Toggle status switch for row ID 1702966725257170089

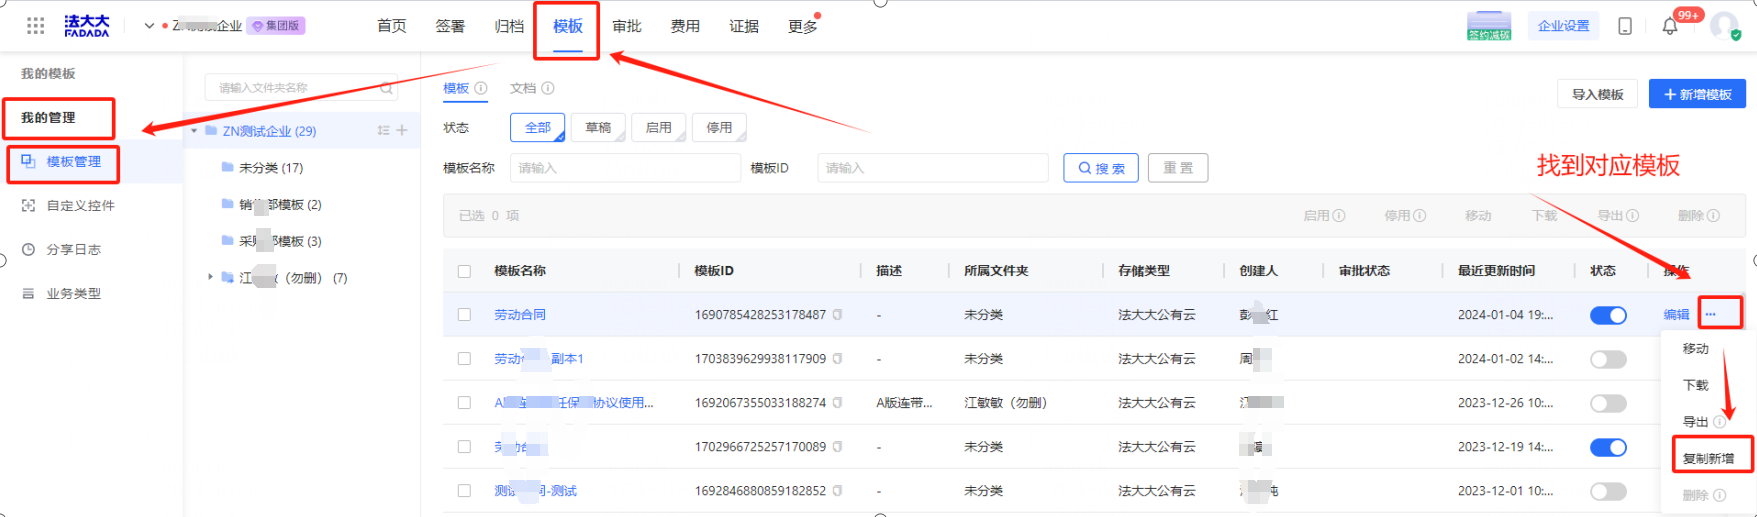tap(1608, 447)
